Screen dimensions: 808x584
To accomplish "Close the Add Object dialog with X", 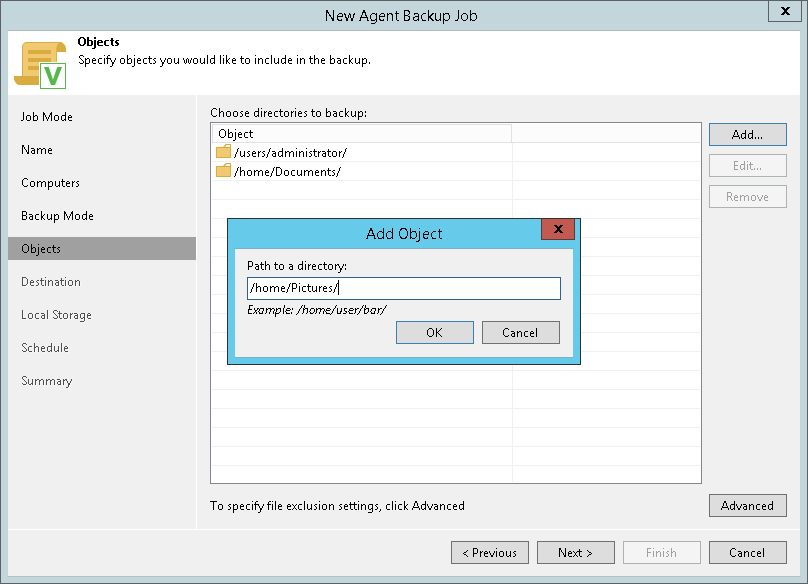I will (557, 230).
